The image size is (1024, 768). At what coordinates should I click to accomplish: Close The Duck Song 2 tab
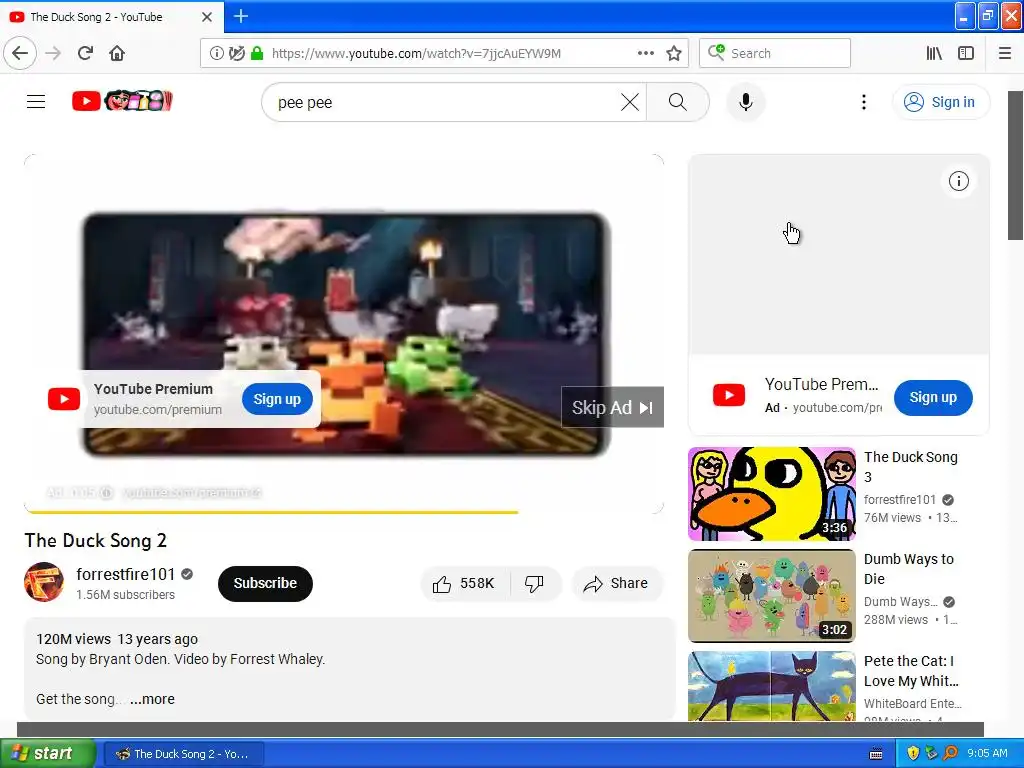coord(206,17)
